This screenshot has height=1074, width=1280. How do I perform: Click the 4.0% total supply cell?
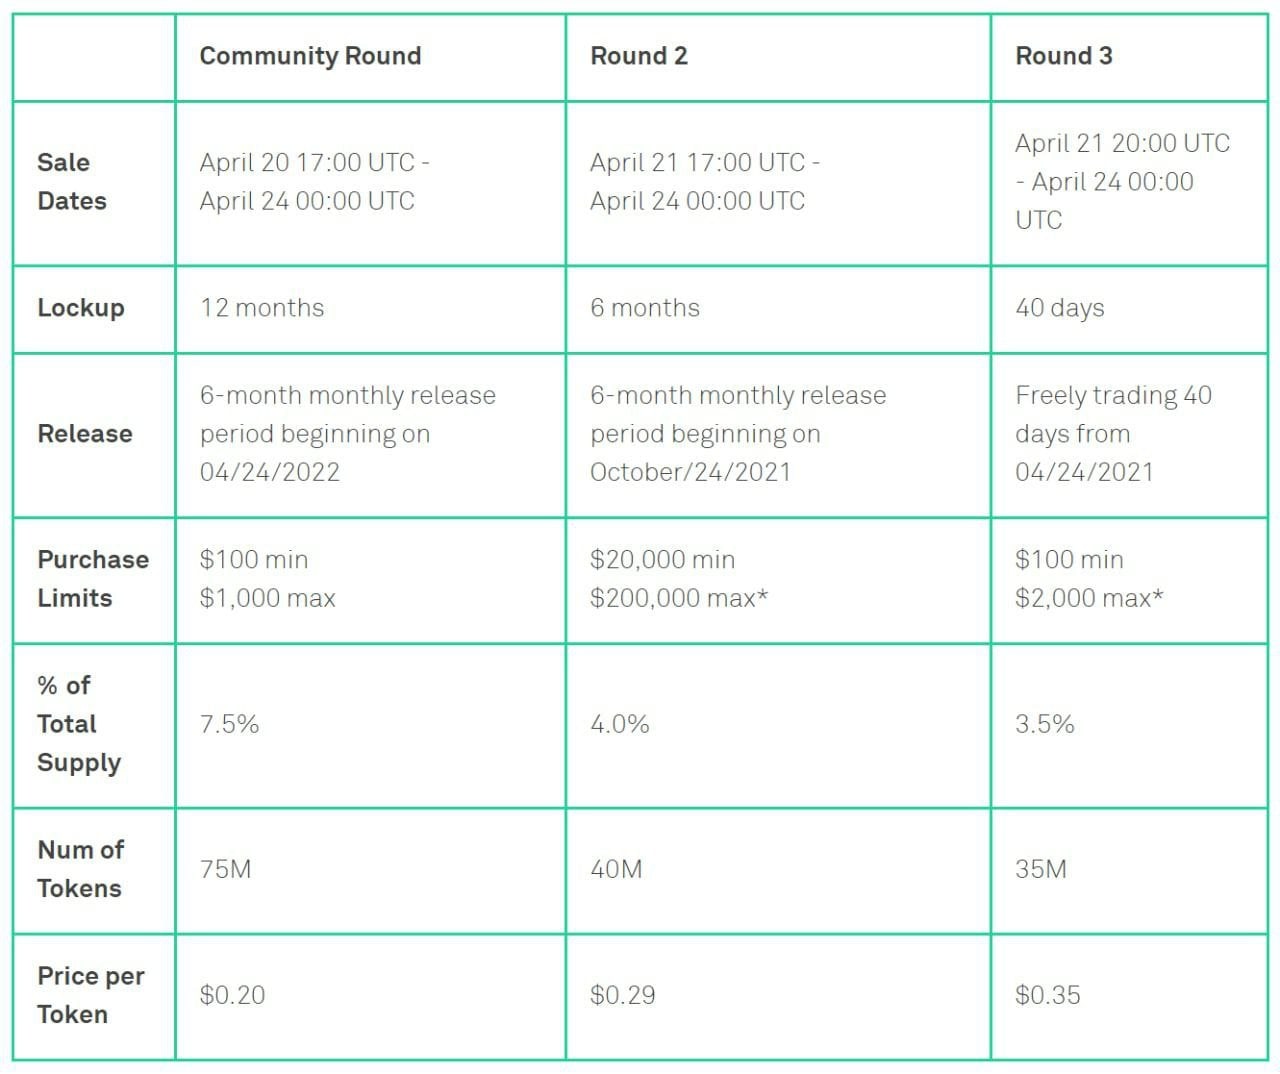619,724
